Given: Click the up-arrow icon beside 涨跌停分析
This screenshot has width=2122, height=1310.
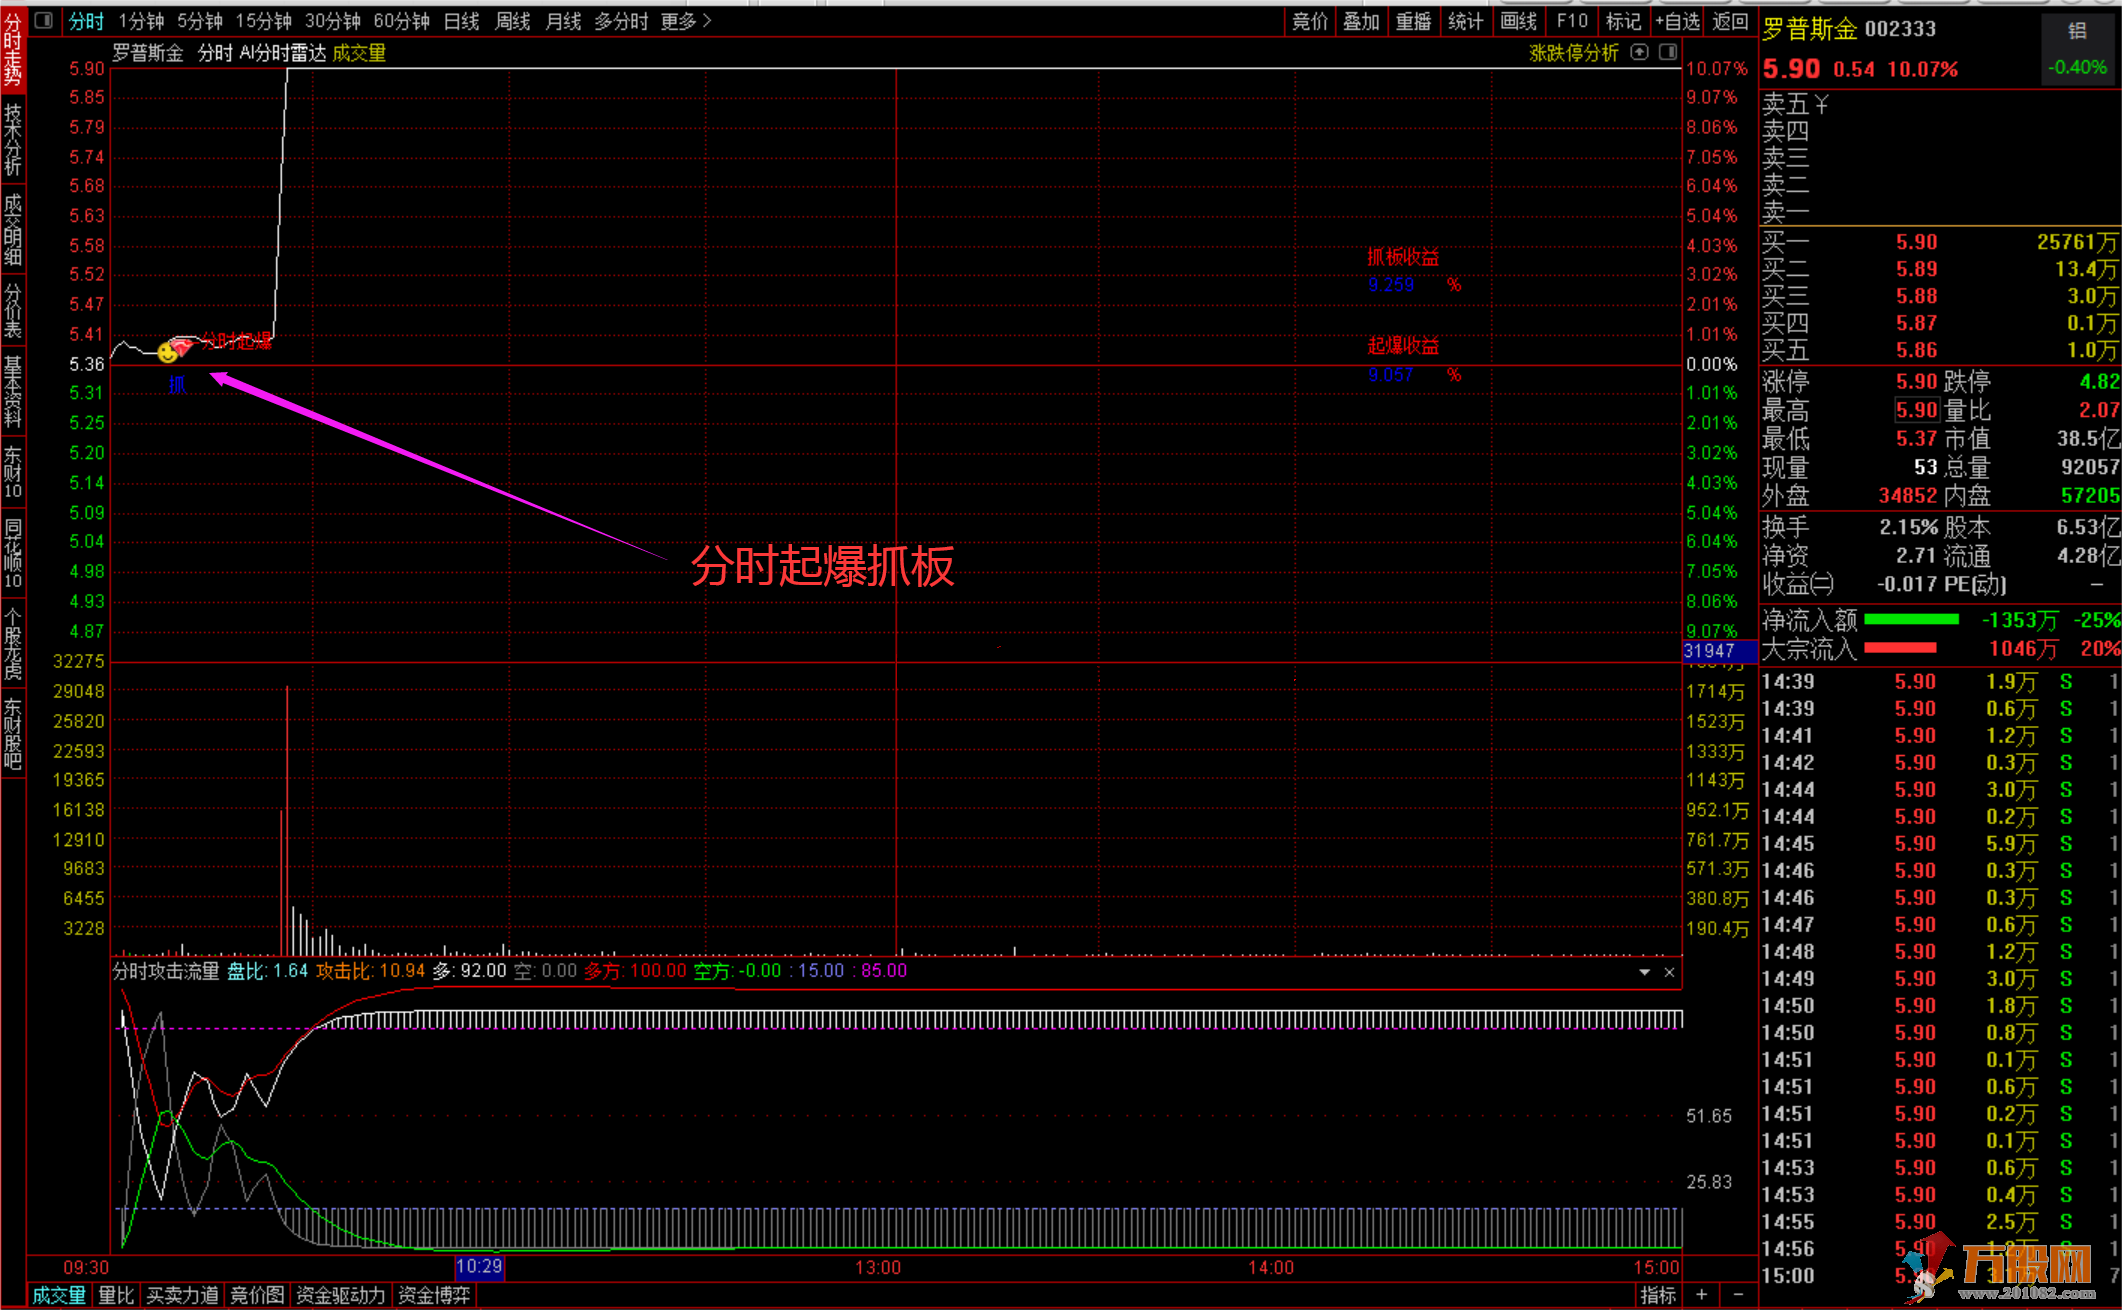Looking at the screenshot, I should (1639, 52).
